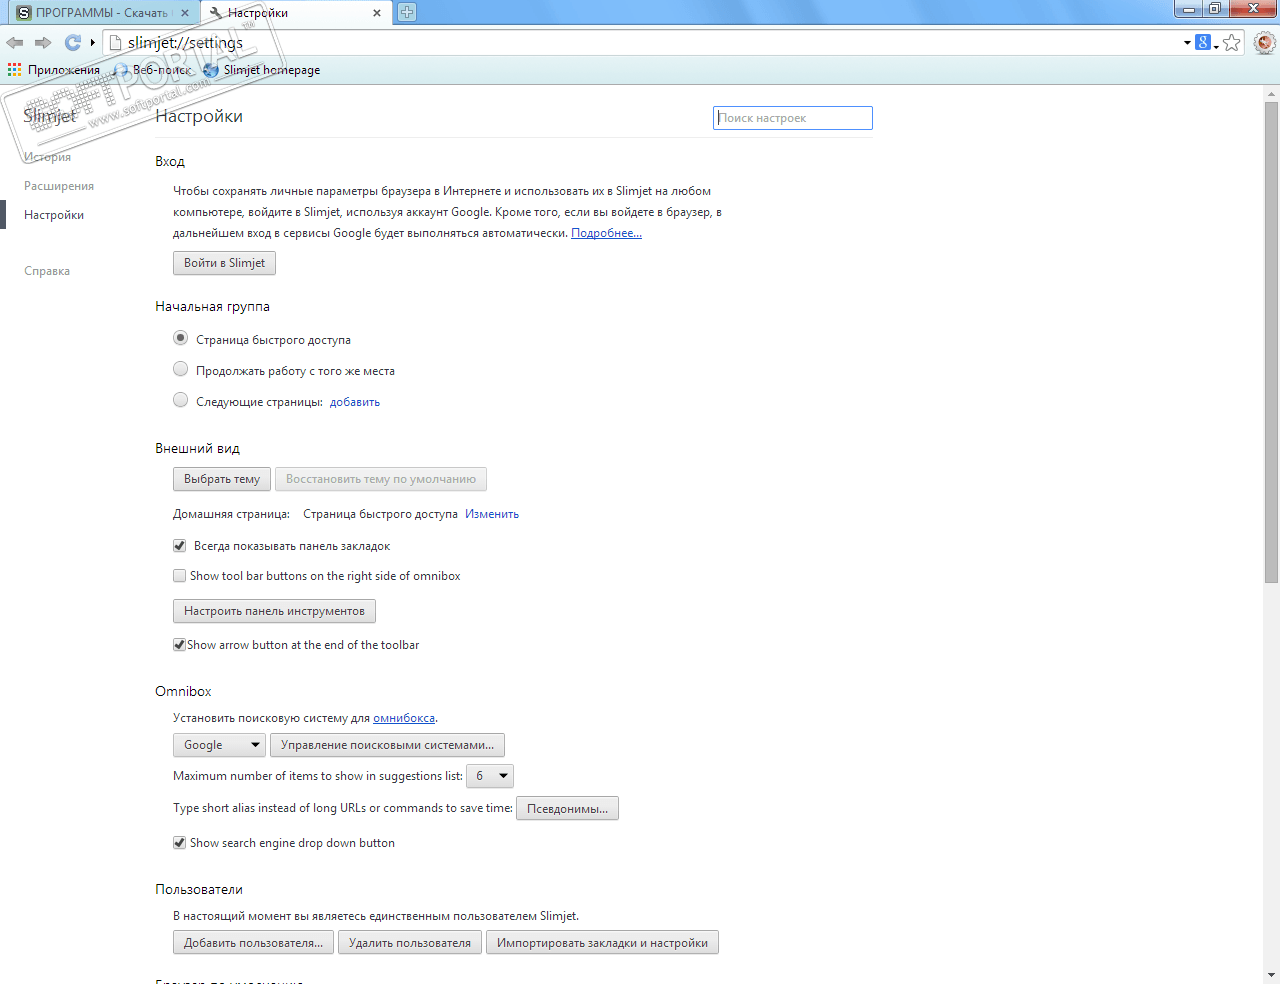Click Импортировать закладки и настройки
This screenshot has height=984, width=1280.
coord(602,943)
